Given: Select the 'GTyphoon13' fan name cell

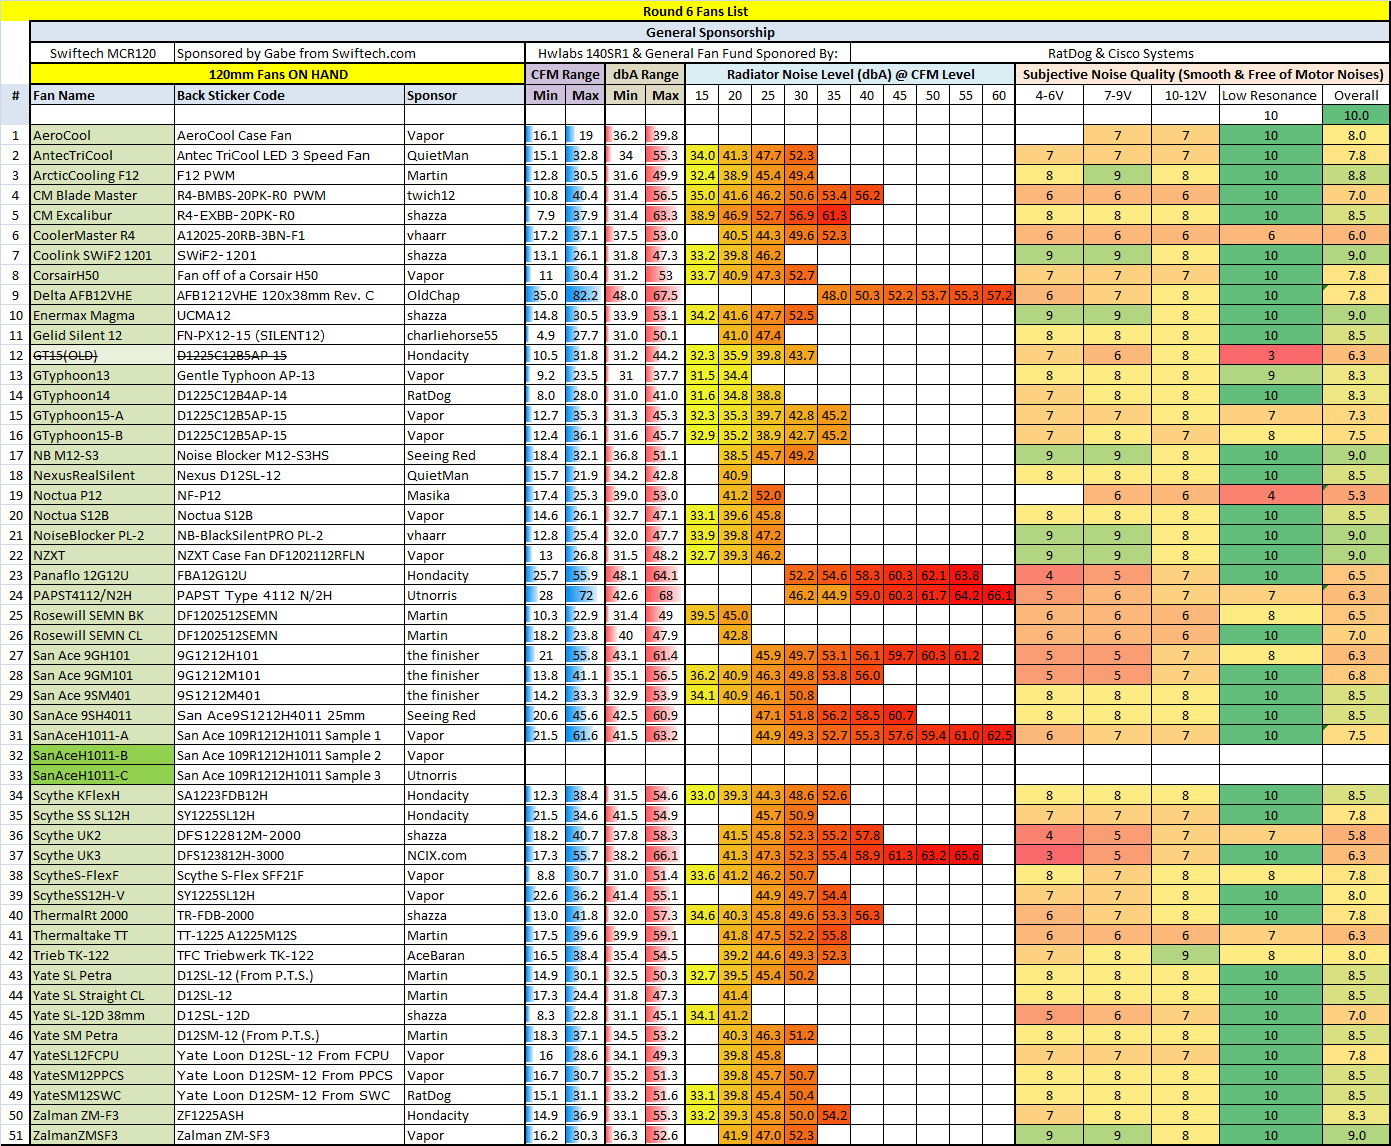Looking at the screenshot, I should point(103,375).
